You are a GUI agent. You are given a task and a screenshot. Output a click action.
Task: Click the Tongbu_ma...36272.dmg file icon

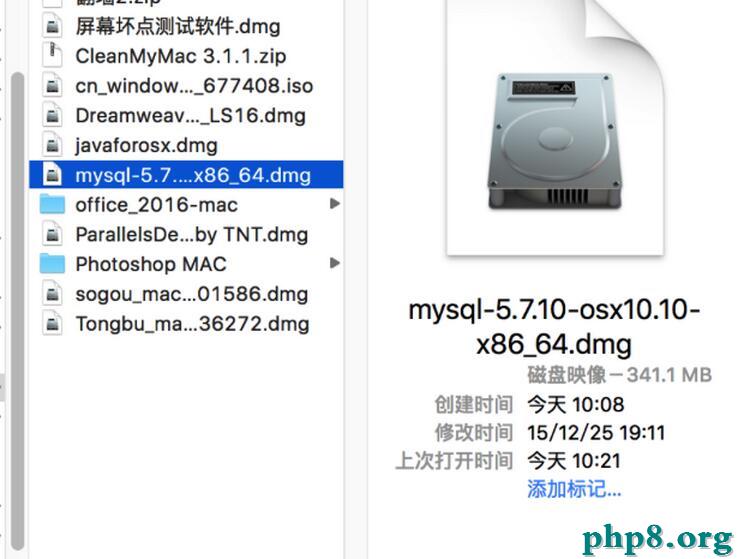52,323
